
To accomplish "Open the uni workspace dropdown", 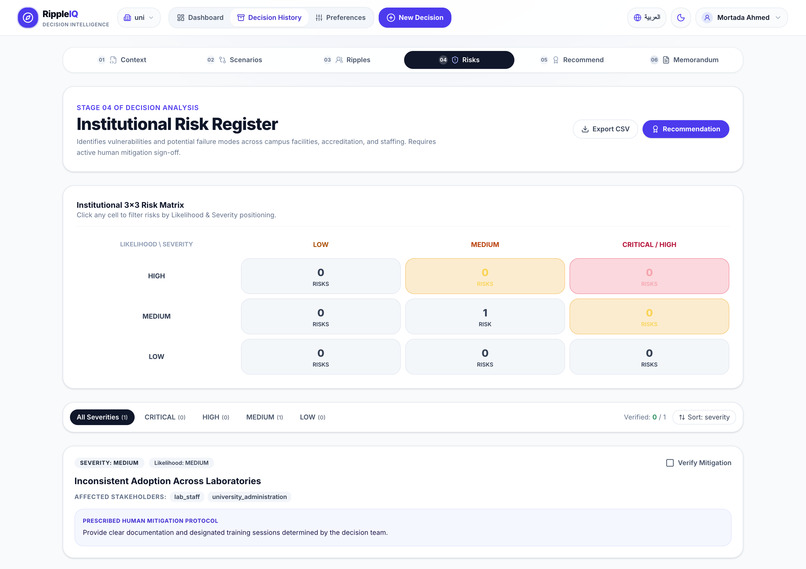I will coord(139,17).
